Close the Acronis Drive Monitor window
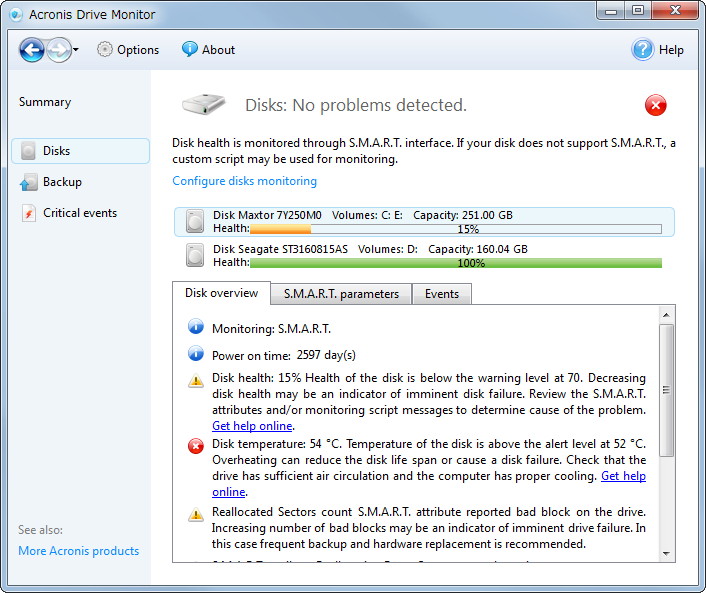706x593 pixels. click(675, 11)
